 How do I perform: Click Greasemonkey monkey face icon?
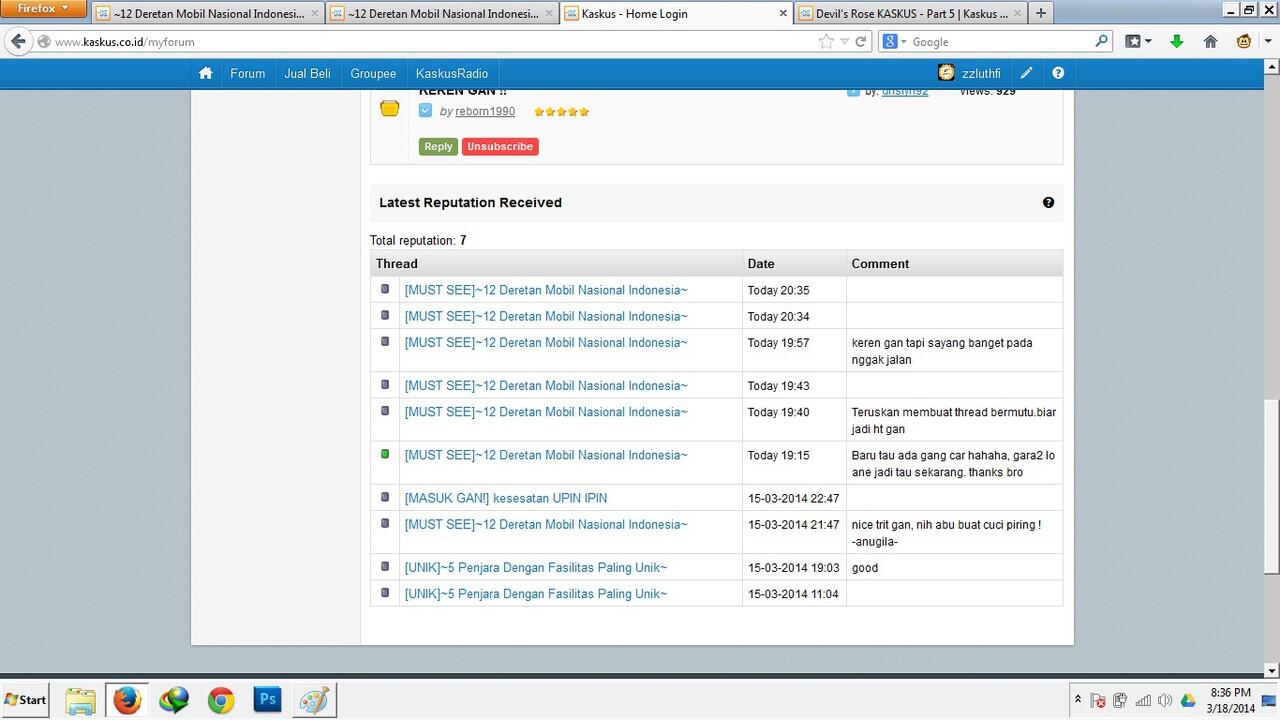point(1244,42)
